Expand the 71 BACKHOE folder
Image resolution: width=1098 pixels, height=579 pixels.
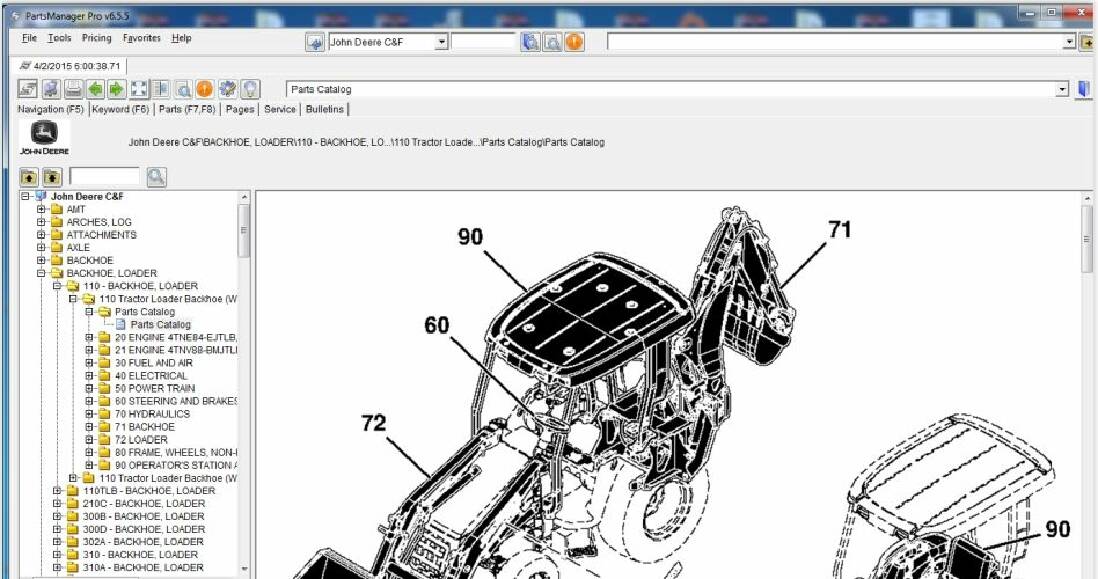(x=90, y=426)
